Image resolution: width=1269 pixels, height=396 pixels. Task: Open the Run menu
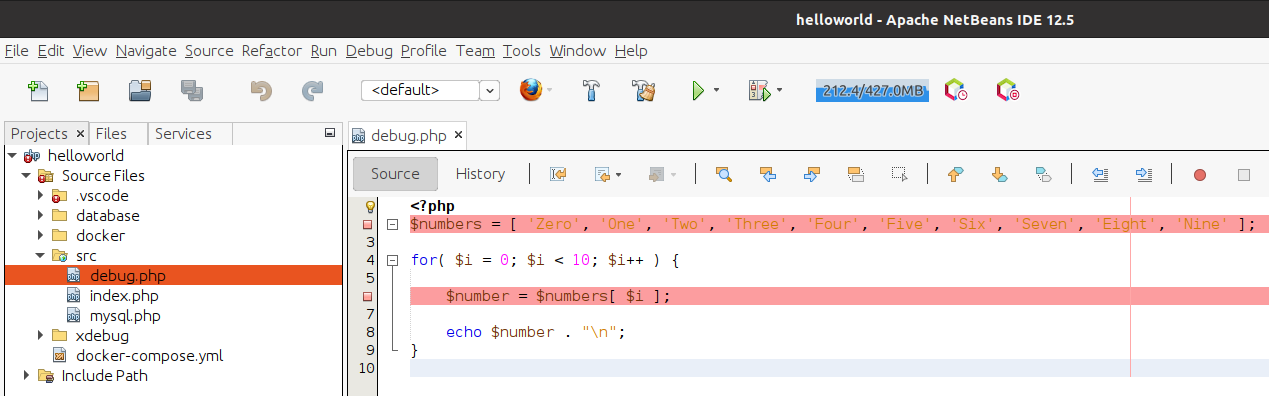[x=324, y=50]
